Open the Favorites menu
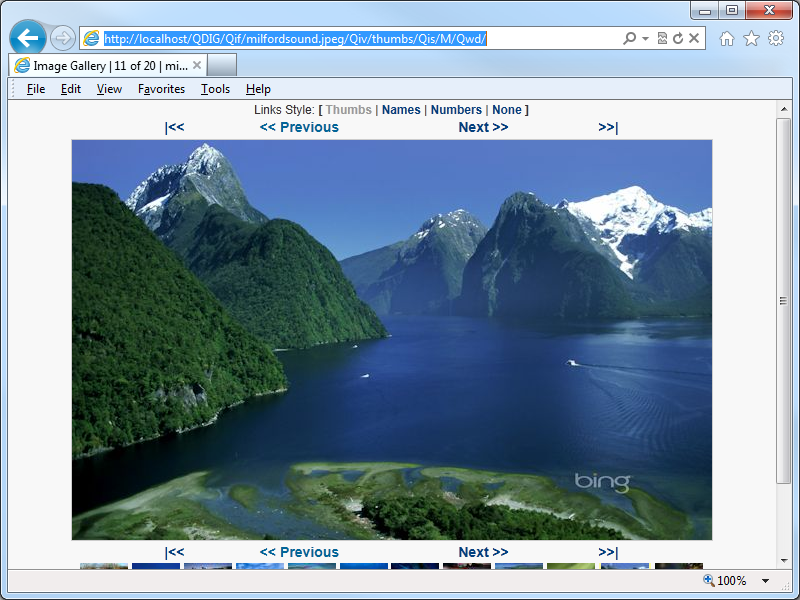Image resolution: width=800 pixels, height=600 pixels. pos(161,89)
